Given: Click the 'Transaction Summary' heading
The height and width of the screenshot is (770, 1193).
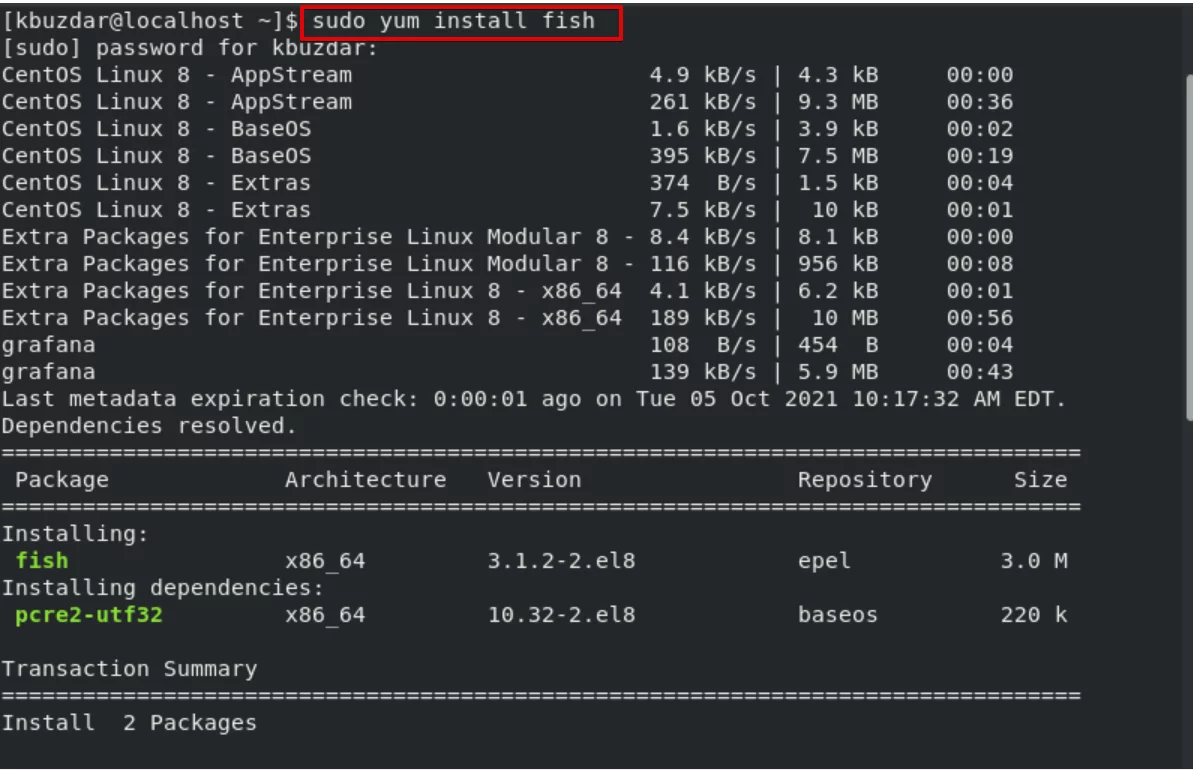Looking at the screenshot, I should pos(129,669).
